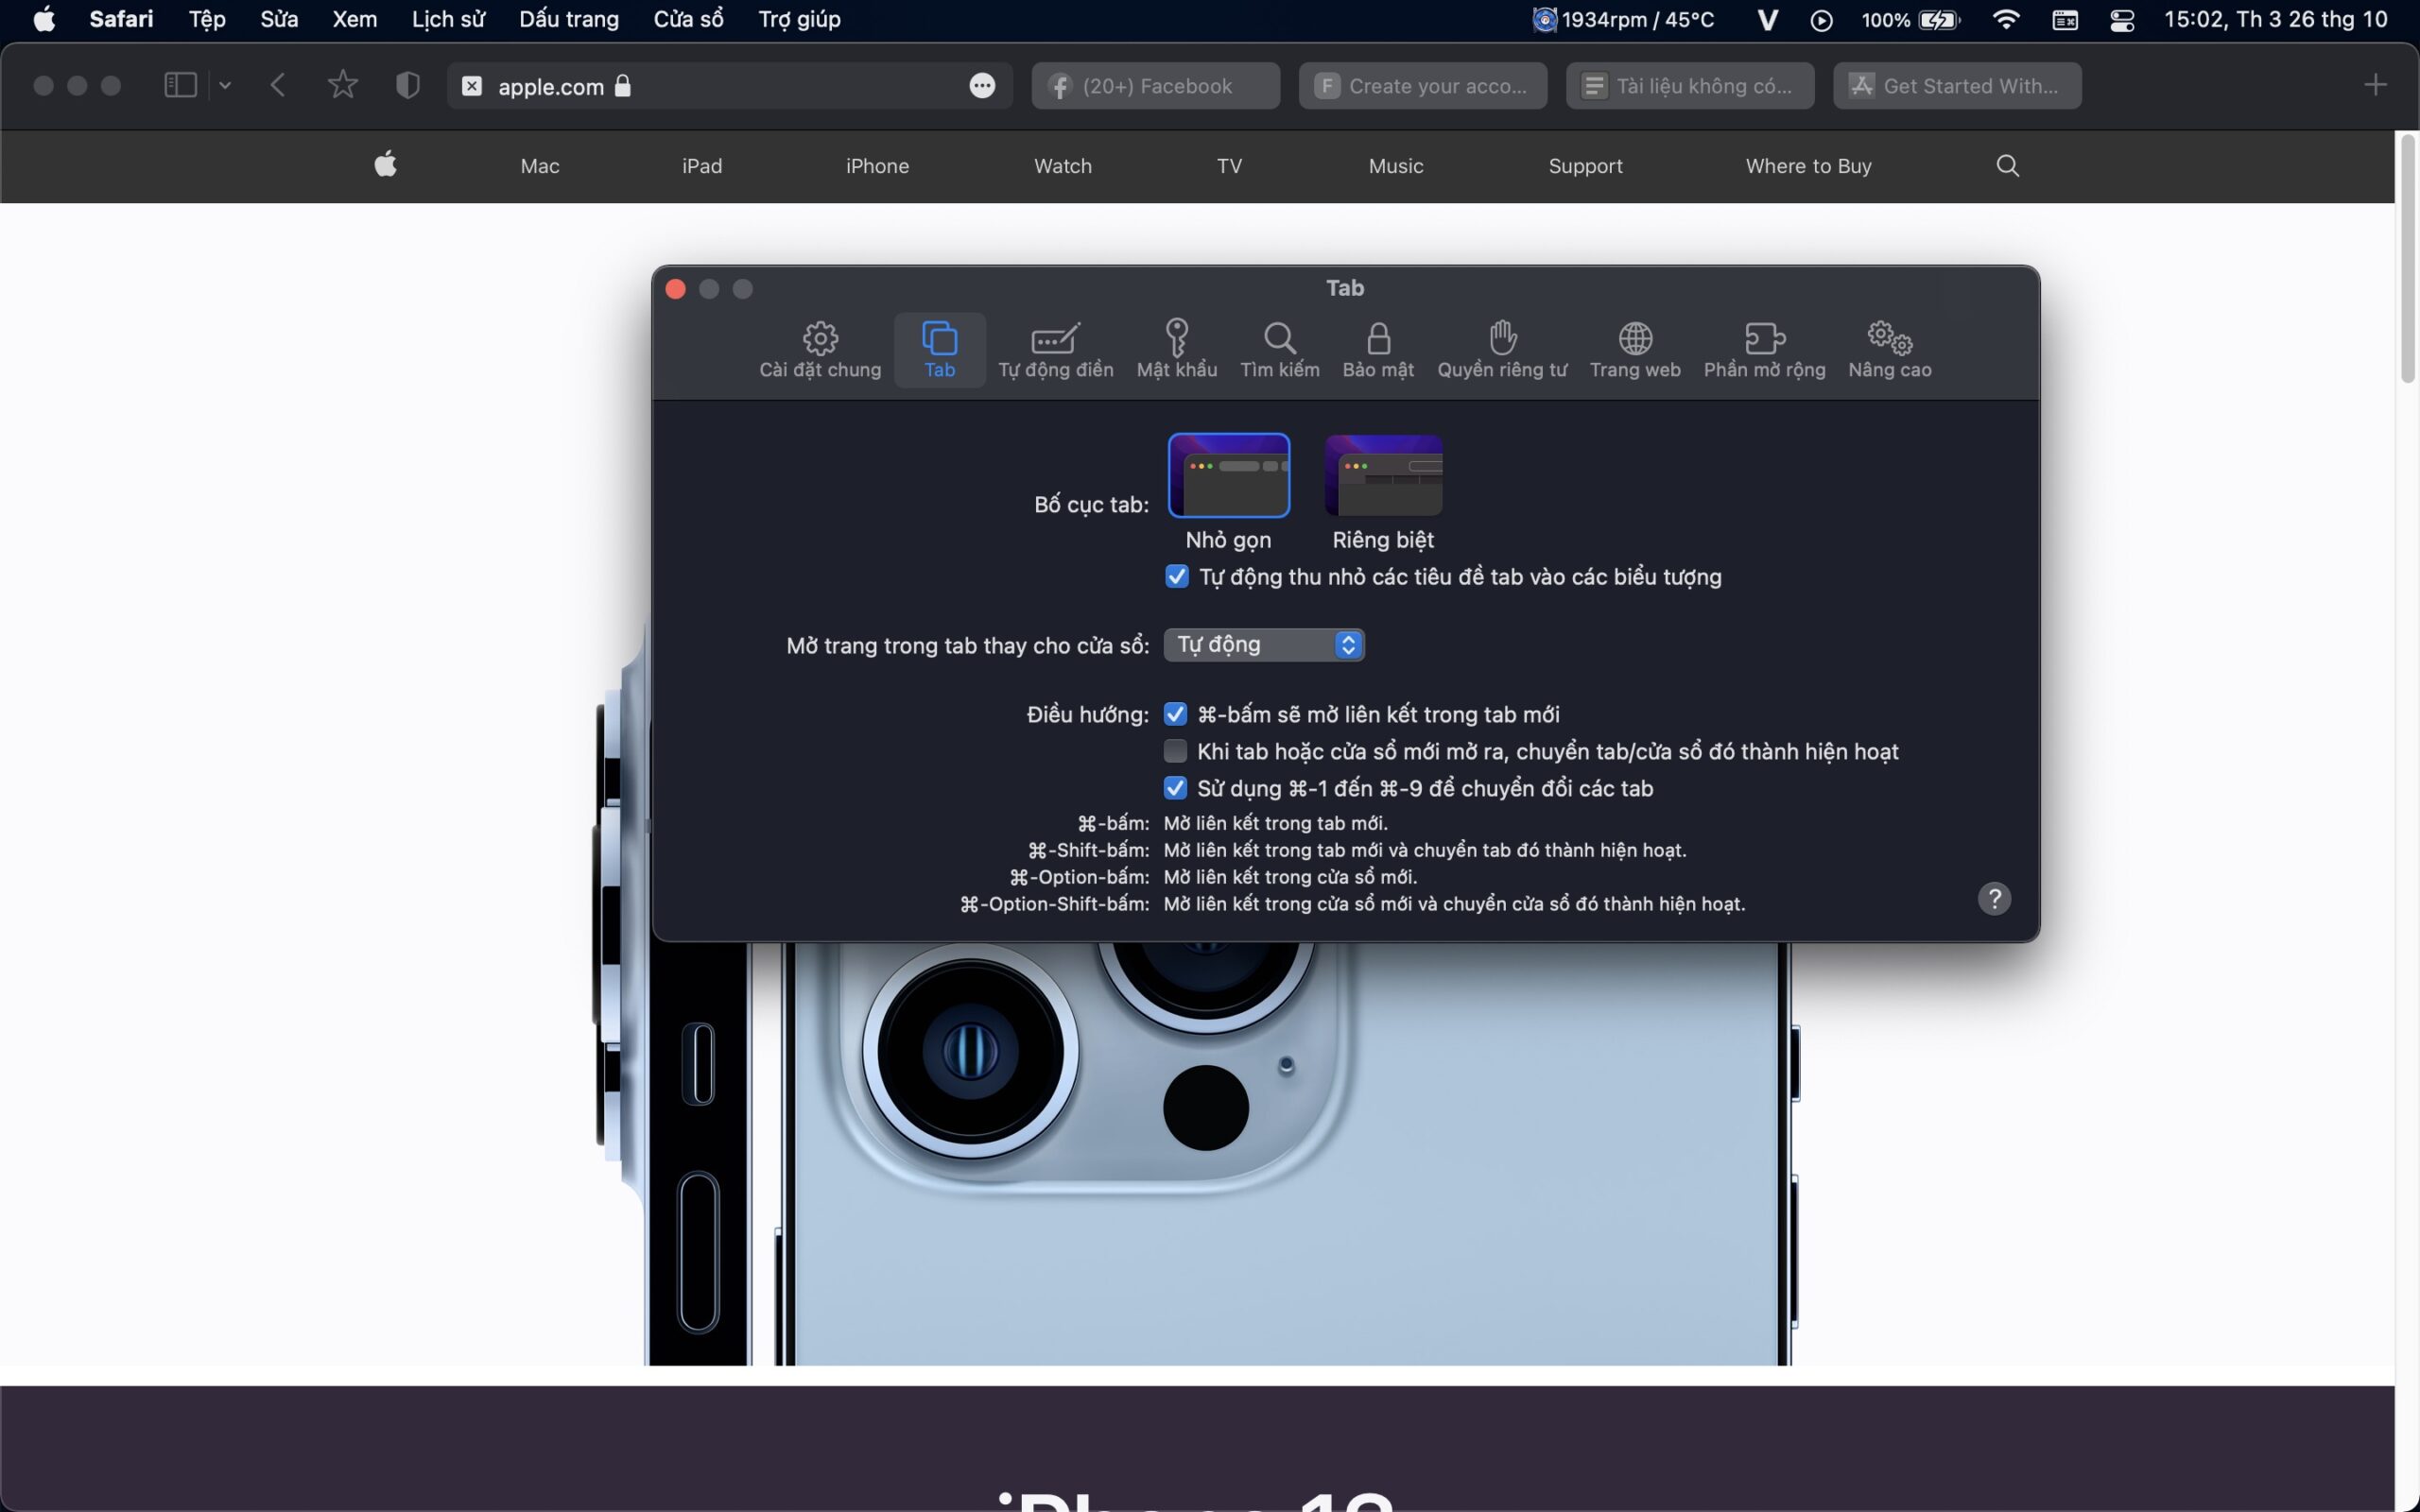Toggle ⌘-bấm opens link in new tab
This screenshot has width=2420, height=1512.
point(1175,714)
